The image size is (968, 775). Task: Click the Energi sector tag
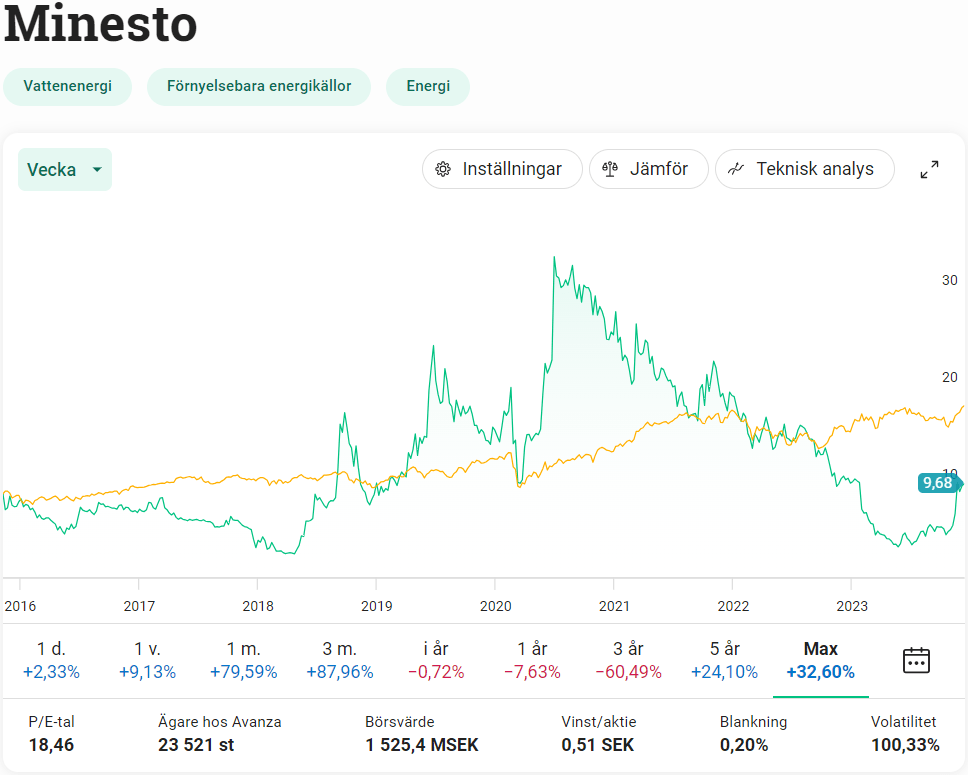coord(428,86)
